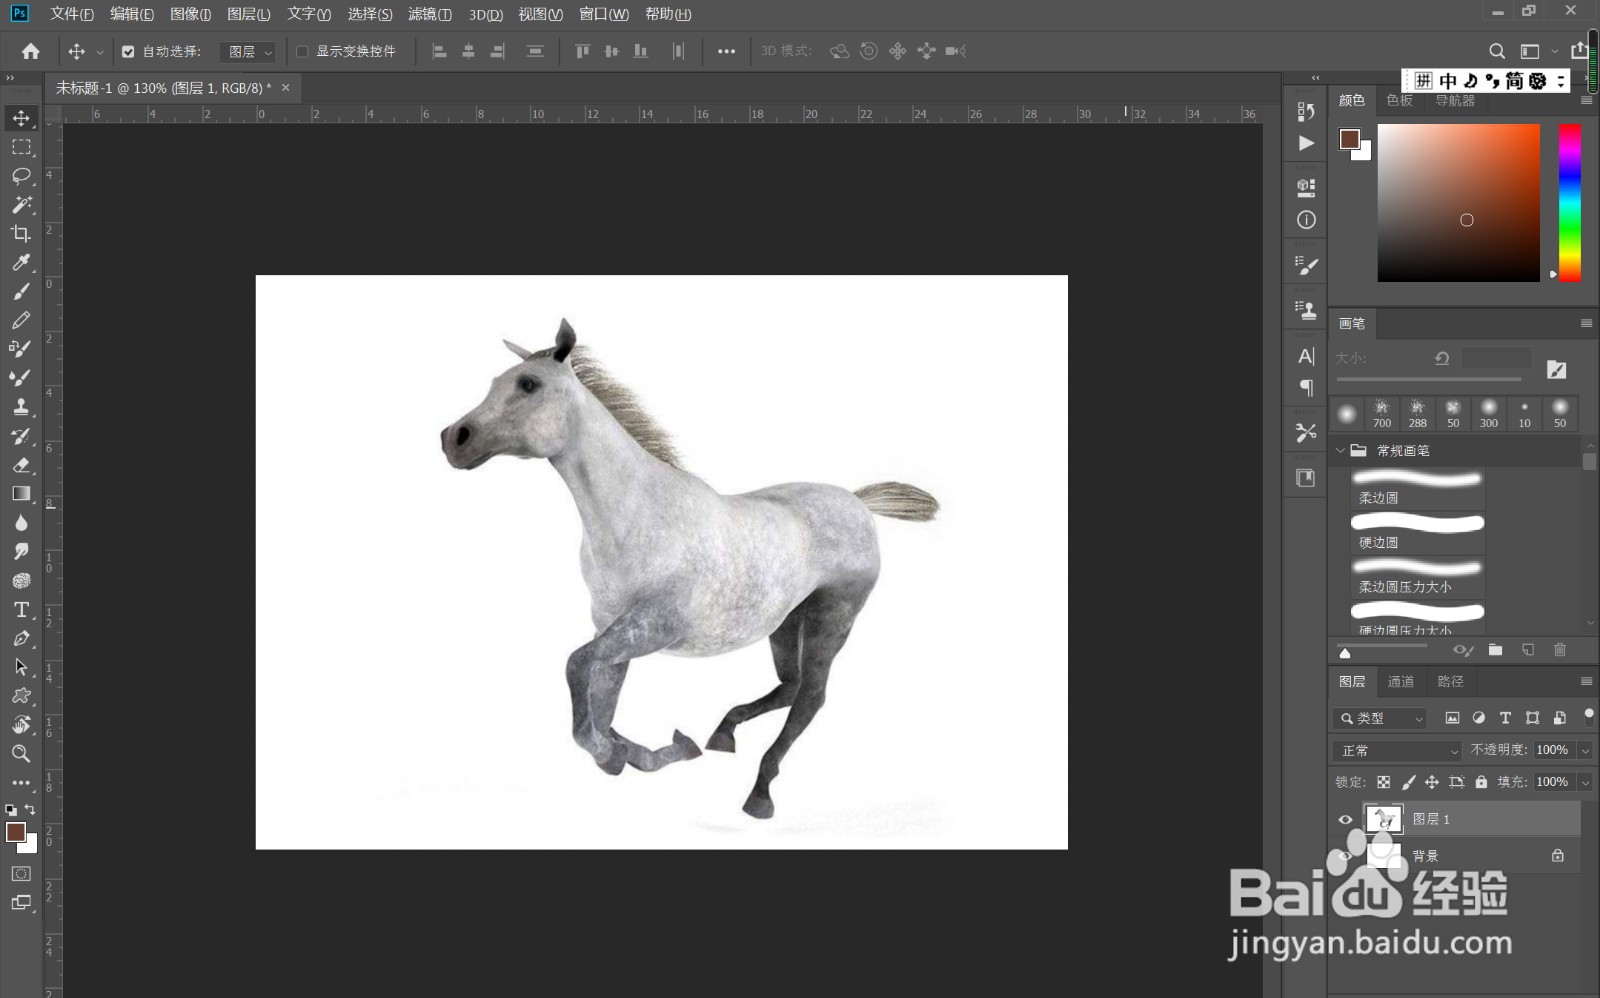Select the Clone Stamp tool
The height and width of the screenshot is (998, 1600).
coord(21,406)
